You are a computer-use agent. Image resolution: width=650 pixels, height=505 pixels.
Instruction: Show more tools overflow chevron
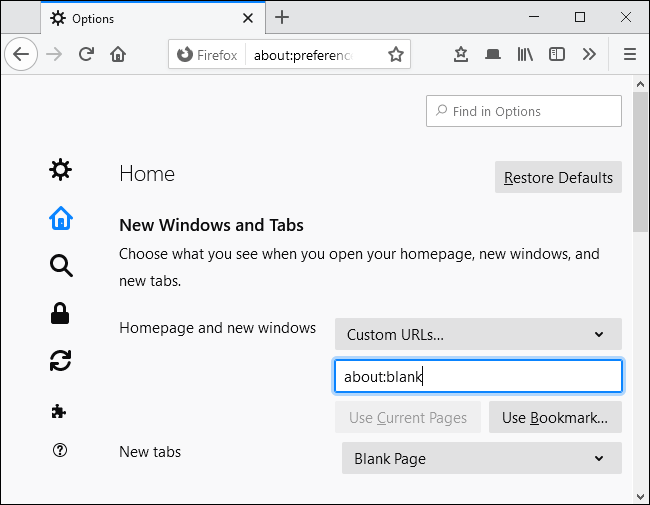tap(589, 55)
